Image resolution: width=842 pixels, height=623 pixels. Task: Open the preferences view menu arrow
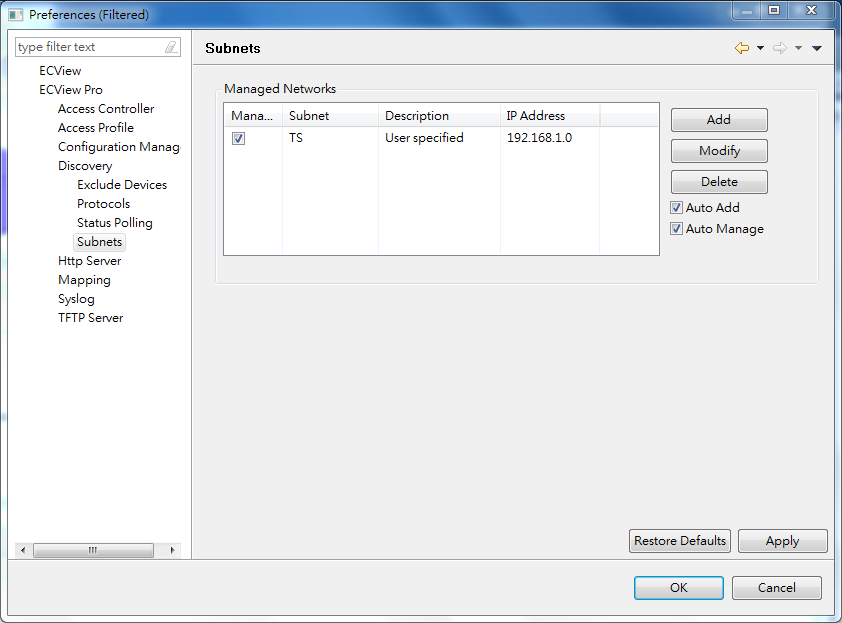click(817, 48)
